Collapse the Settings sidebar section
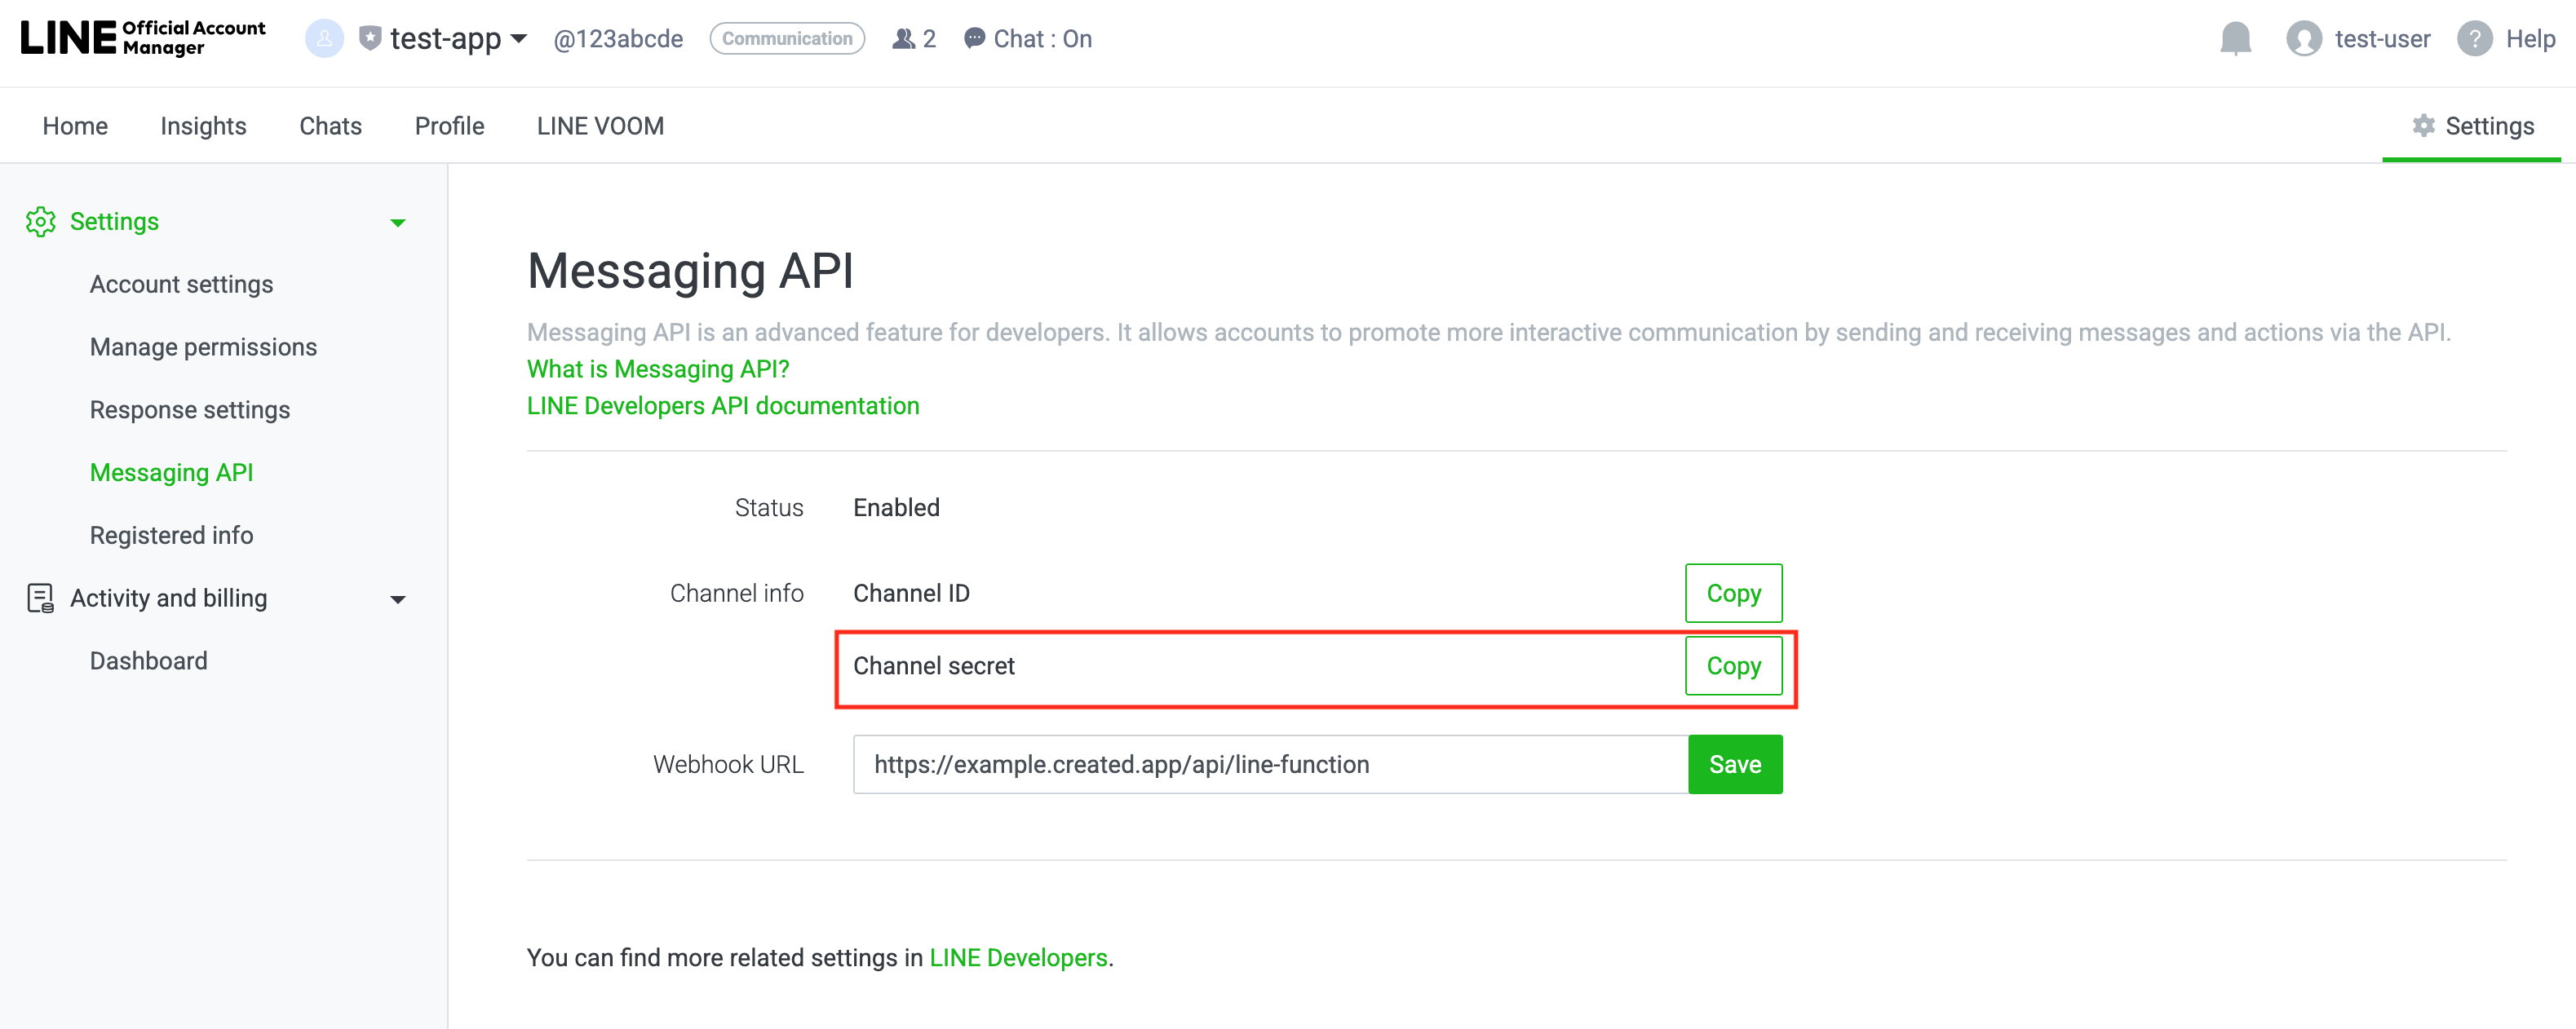 pyautogui.click(x=398, y=222)
